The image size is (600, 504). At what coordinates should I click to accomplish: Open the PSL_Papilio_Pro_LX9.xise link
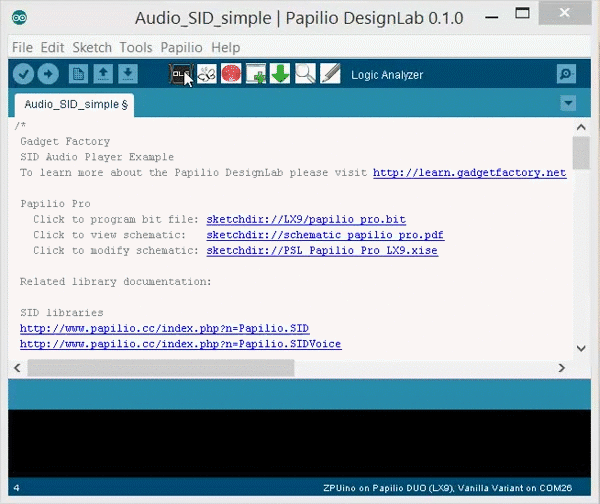pos(322,250)
